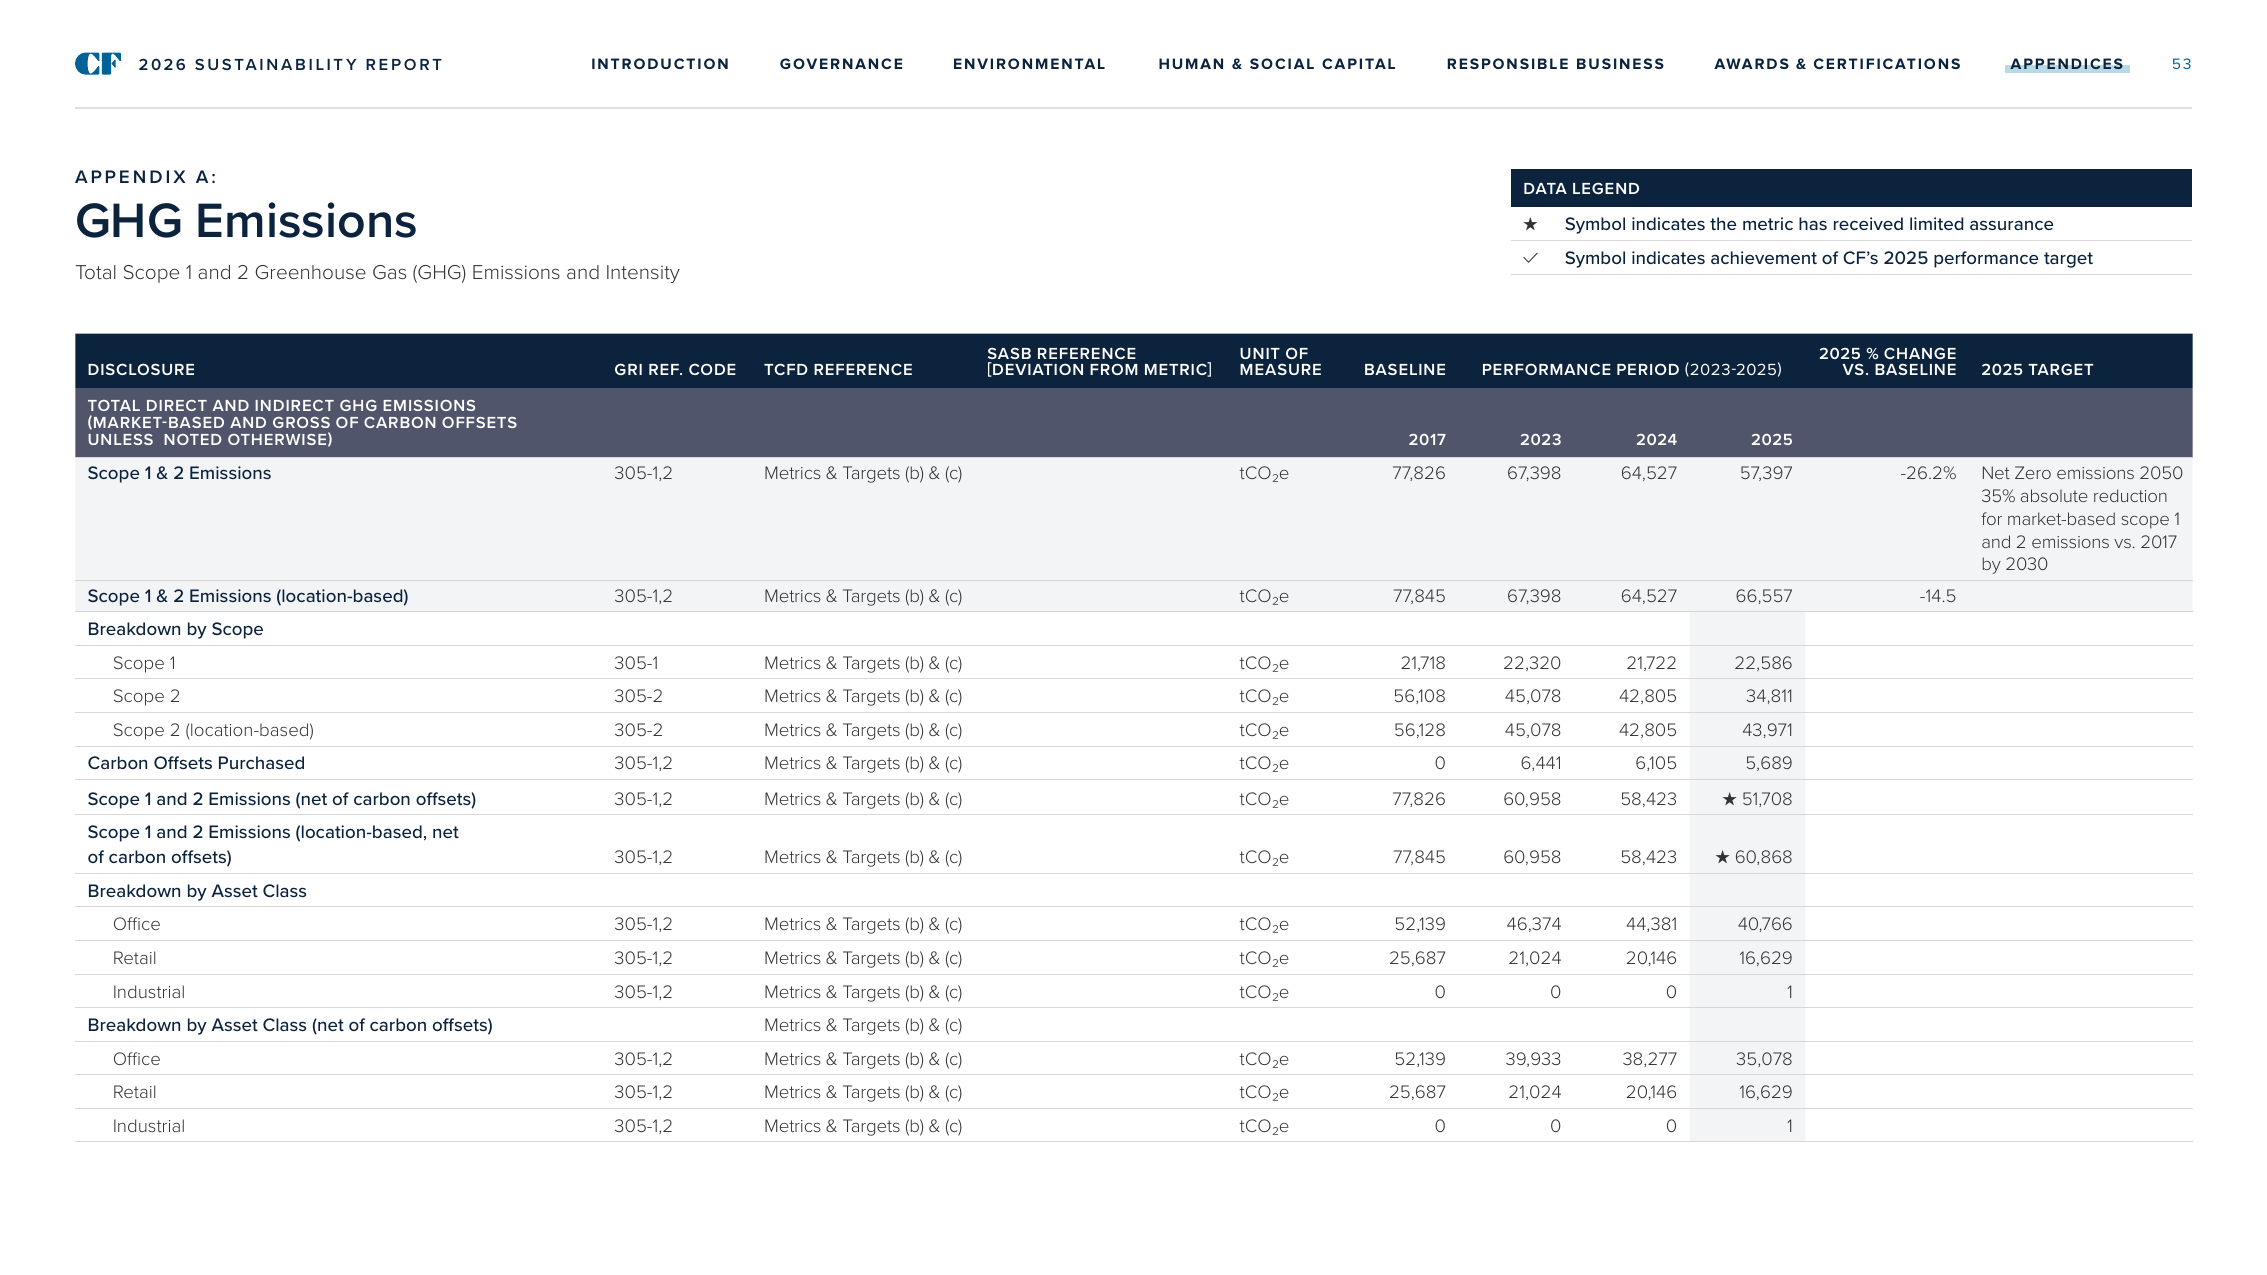Open the Environmental section
The height and width of the screenshot is (1275, 2267).
pos(1029,64)
